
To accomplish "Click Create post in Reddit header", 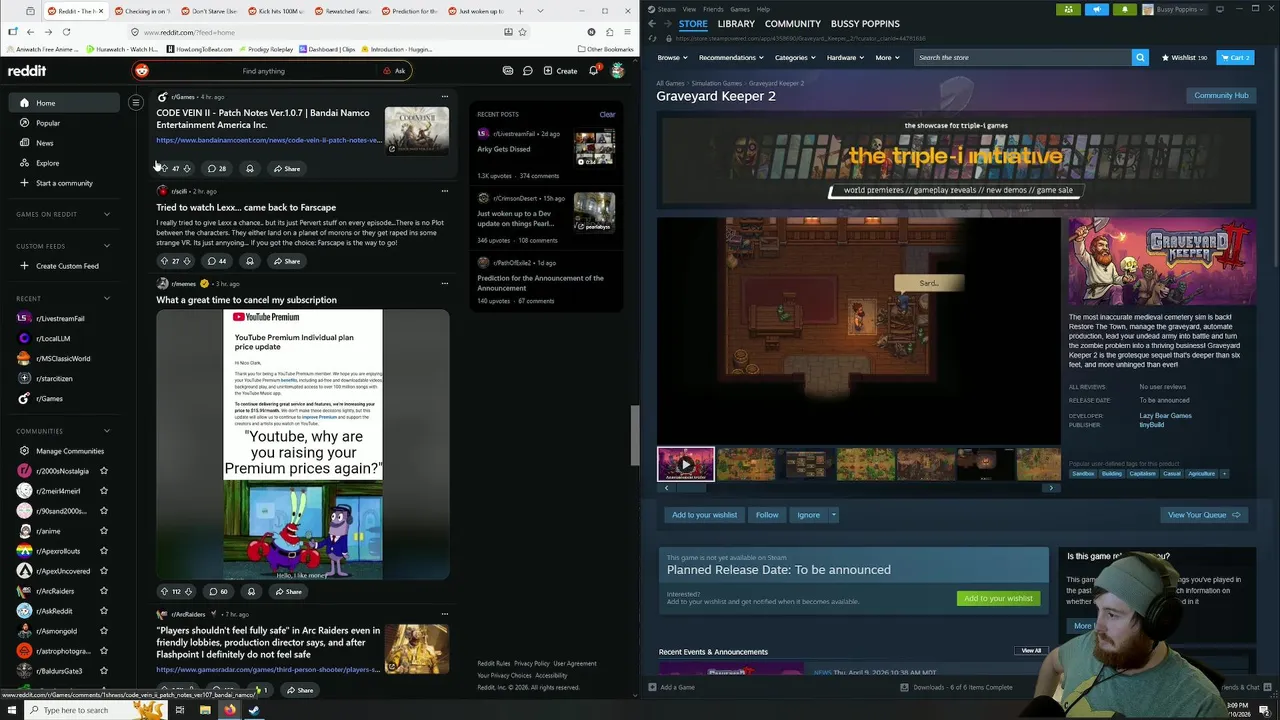I will (560, 71).
